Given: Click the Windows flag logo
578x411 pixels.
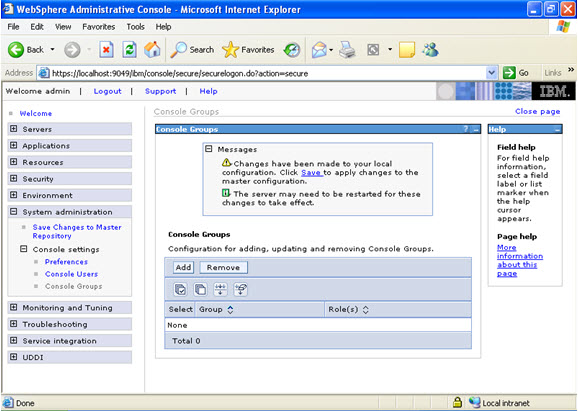Looking at the screenshot, I should (563, 27).
